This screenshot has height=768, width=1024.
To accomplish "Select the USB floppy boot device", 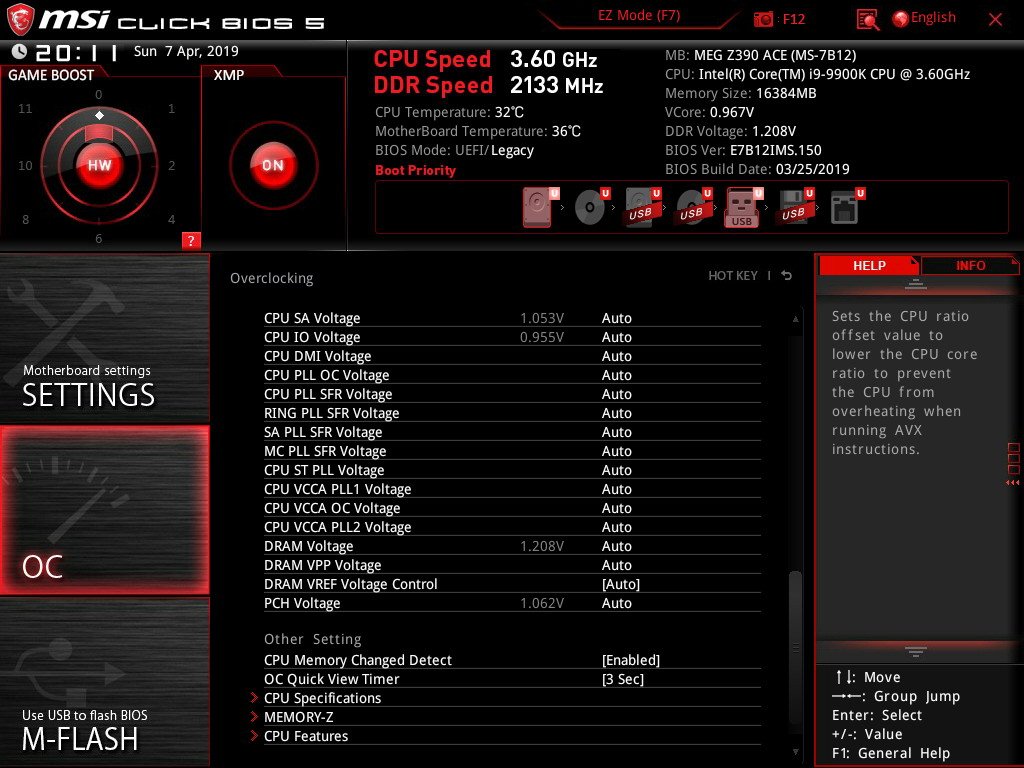I will pyautogui.click(x=795, y=207).
